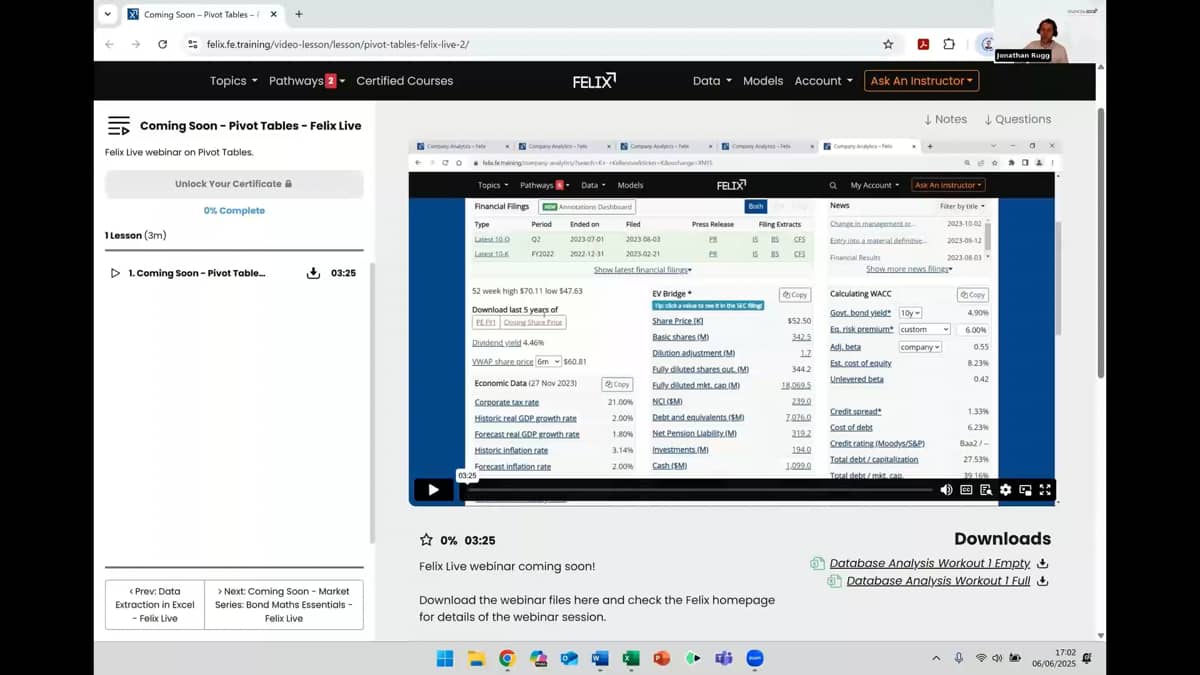
Task: Open the tab search dropdown arrow
Action: tap(108, 14)
